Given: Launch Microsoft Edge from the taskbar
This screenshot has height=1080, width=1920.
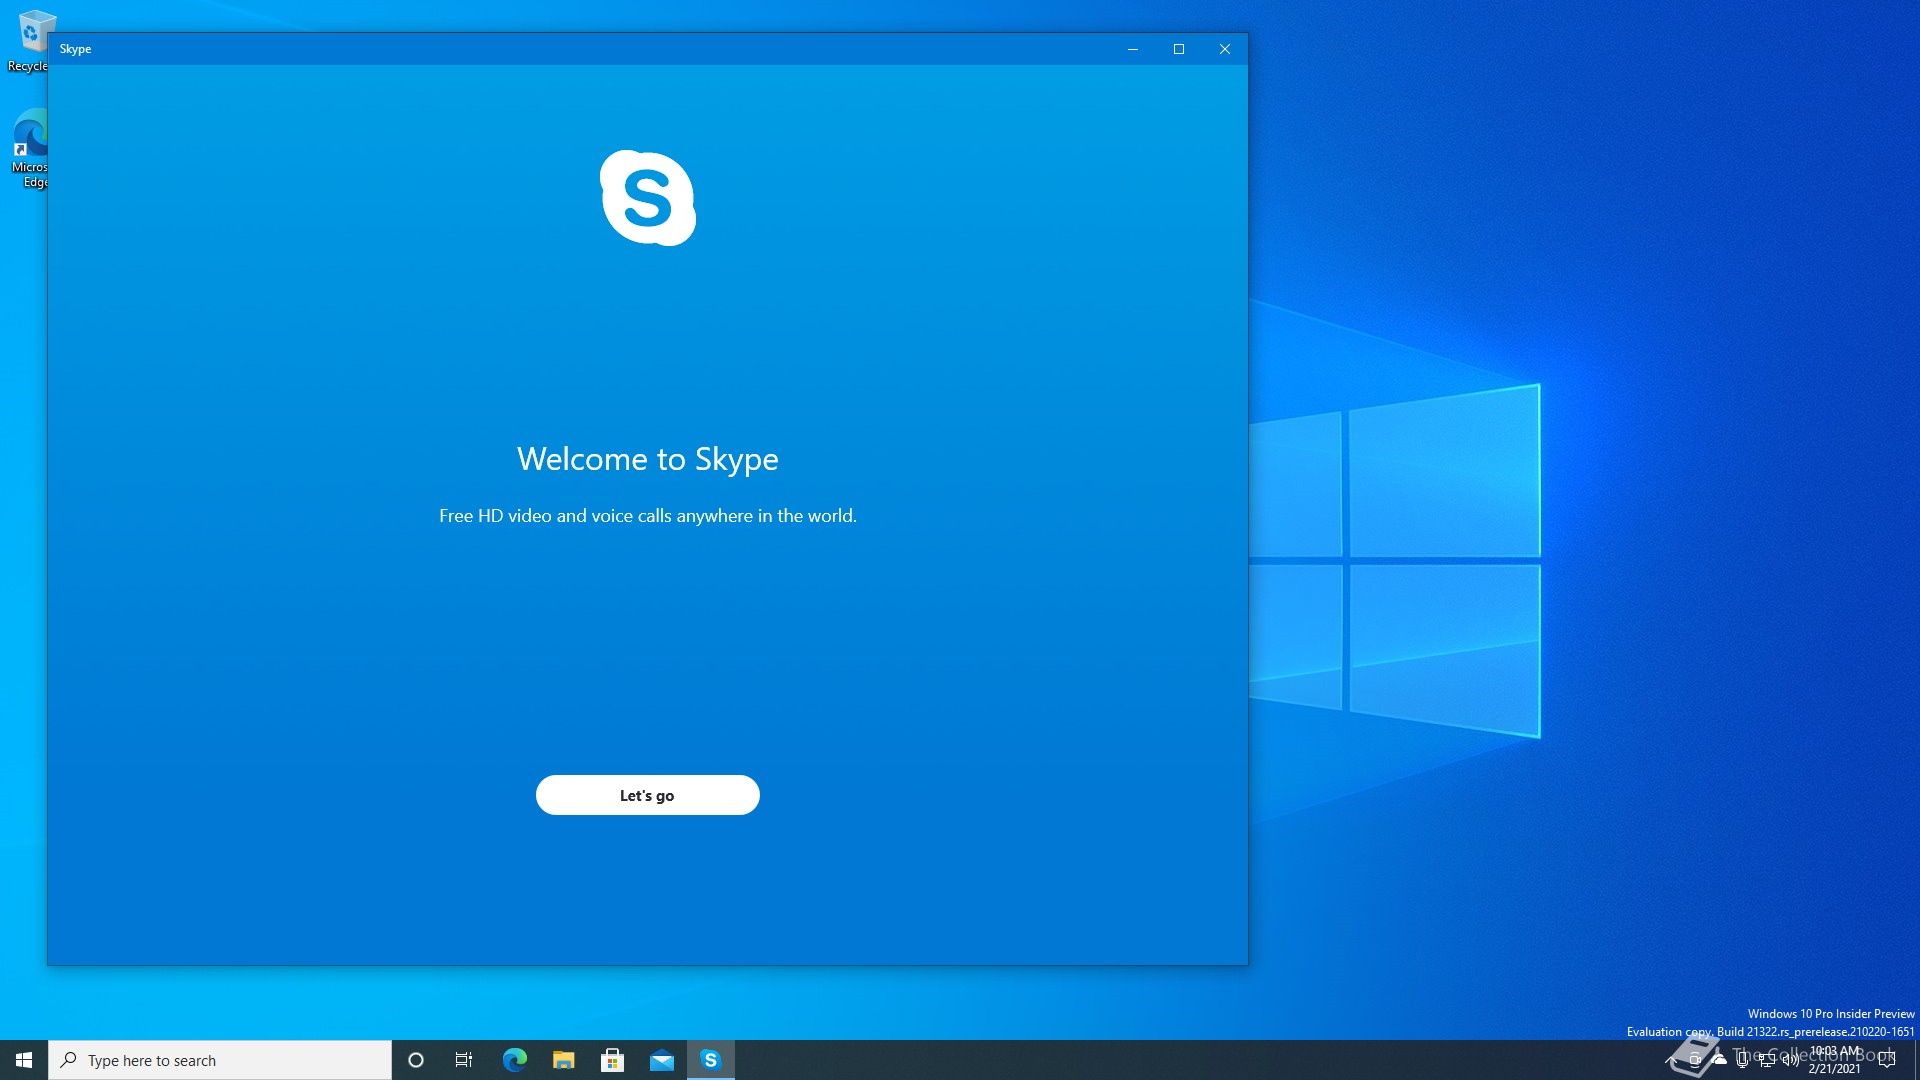Looking at the screenshot, I should click(514, 1060).
